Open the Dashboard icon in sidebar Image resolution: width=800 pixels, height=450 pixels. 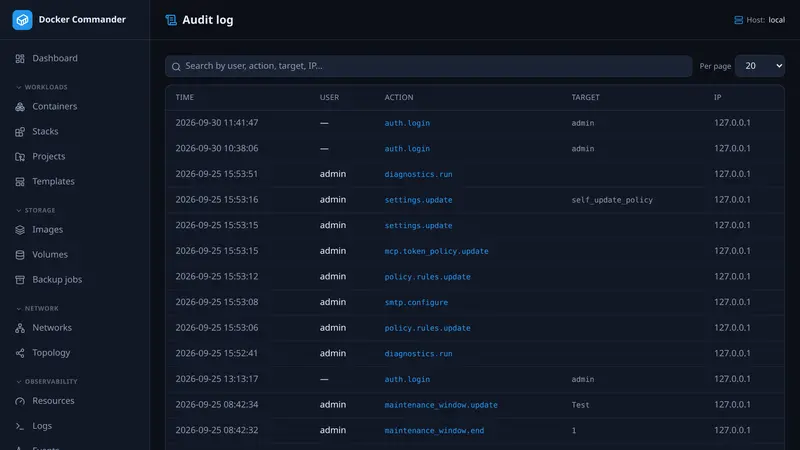coord(20,59)
